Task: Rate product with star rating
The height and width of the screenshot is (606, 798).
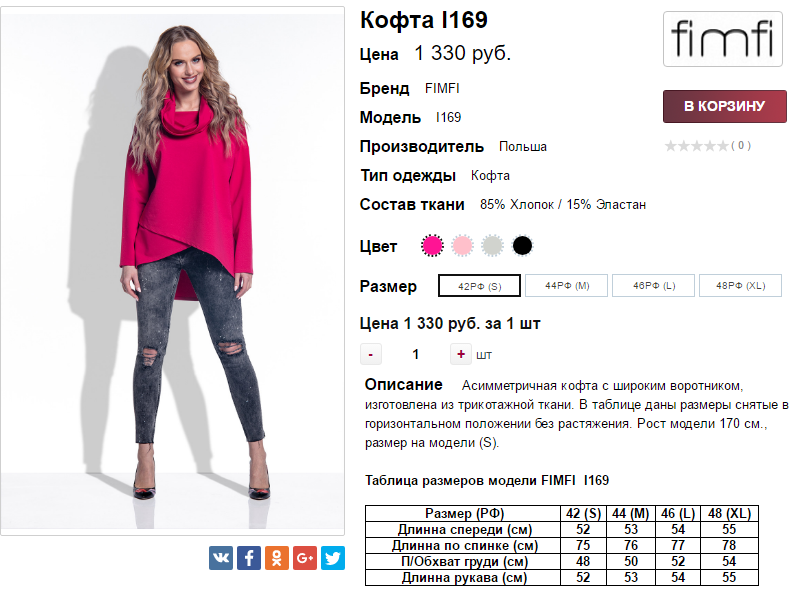Action: point(696,146)
